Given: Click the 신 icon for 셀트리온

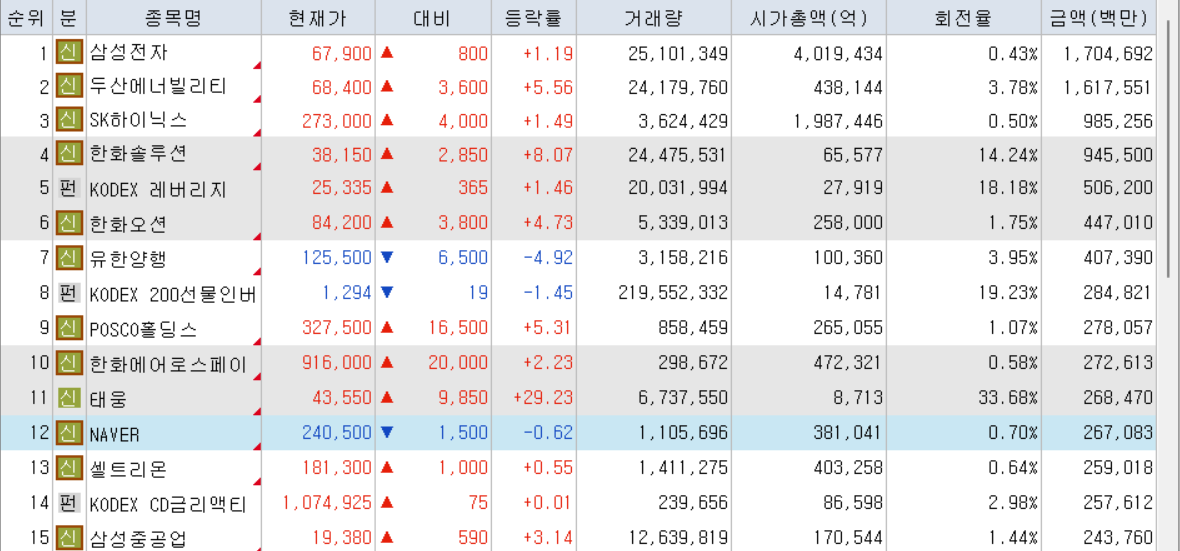Looking at the screenshot, I should pyautogui.click(x=70, y=468).
